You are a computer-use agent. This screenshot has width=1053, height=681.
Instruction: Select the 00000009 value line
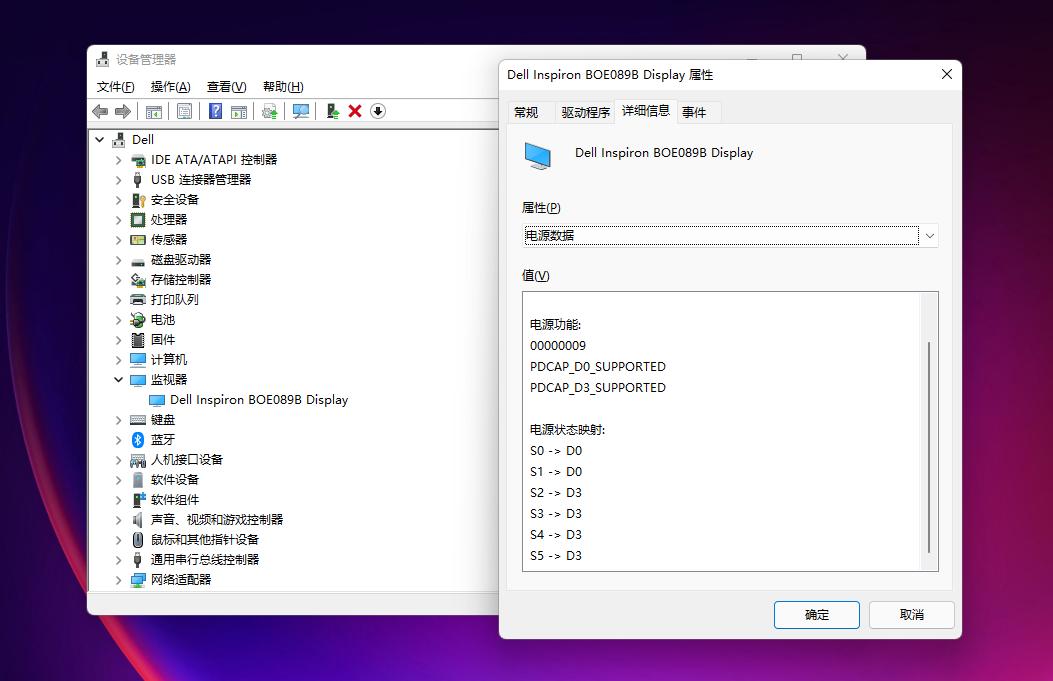pyautogui.click(x=557, y=346)
